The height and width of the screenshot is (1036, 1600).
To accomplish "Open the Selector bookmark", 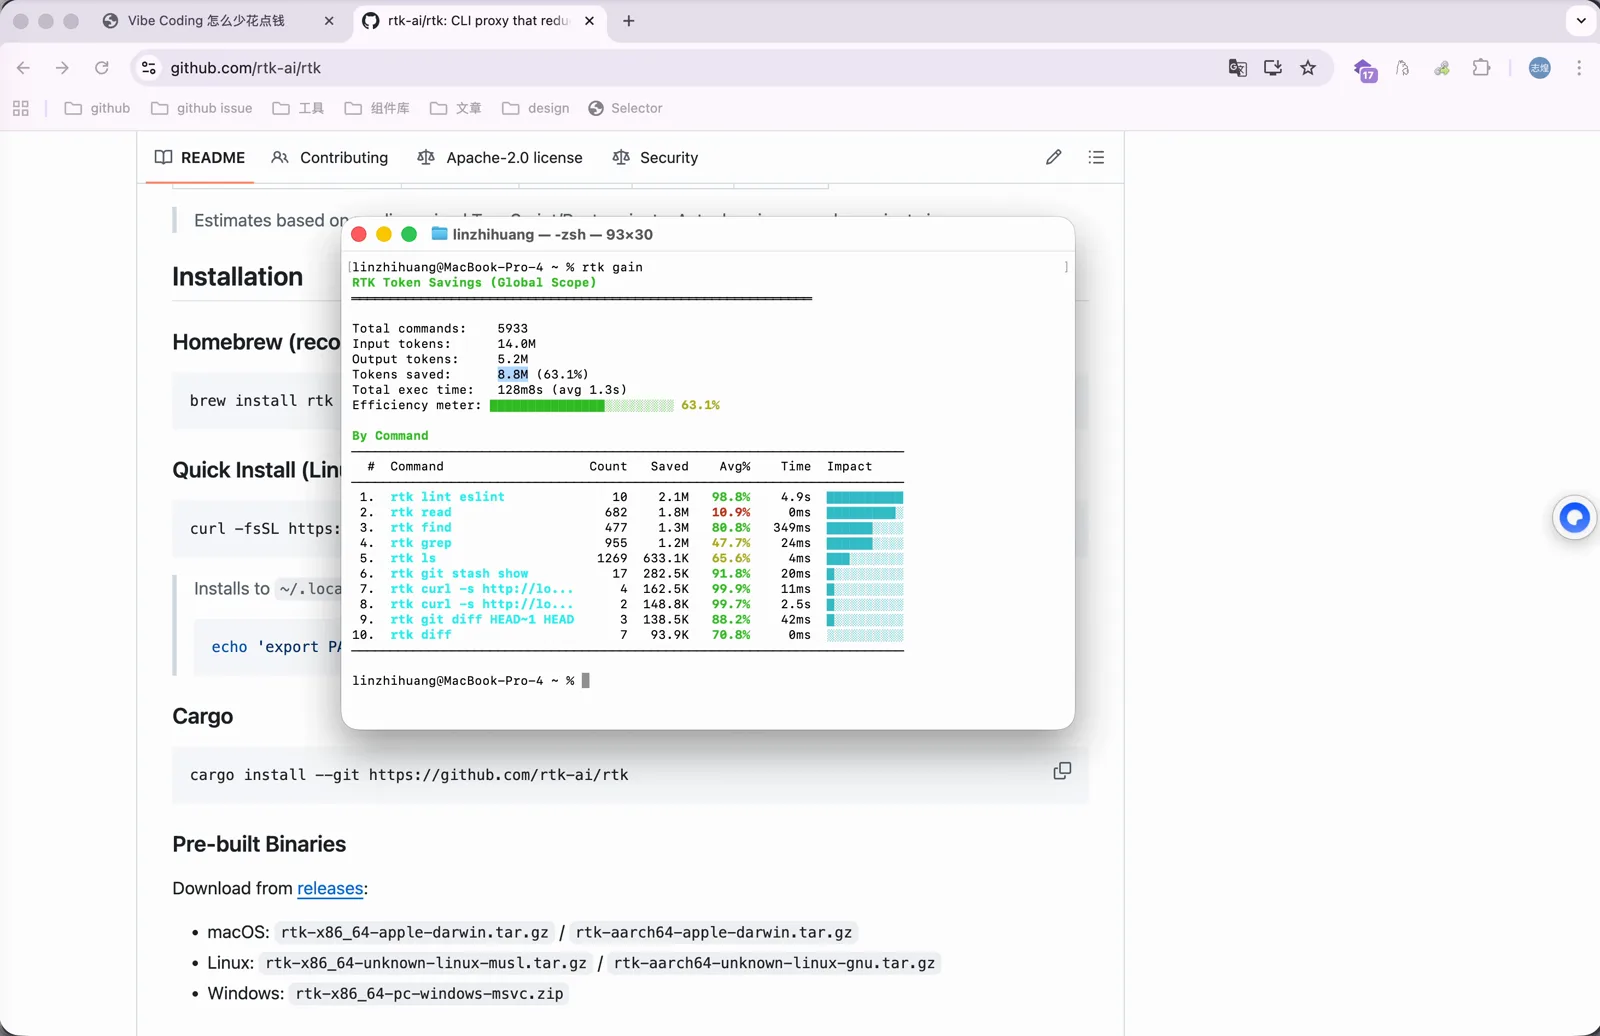I will tap(625, 108).
